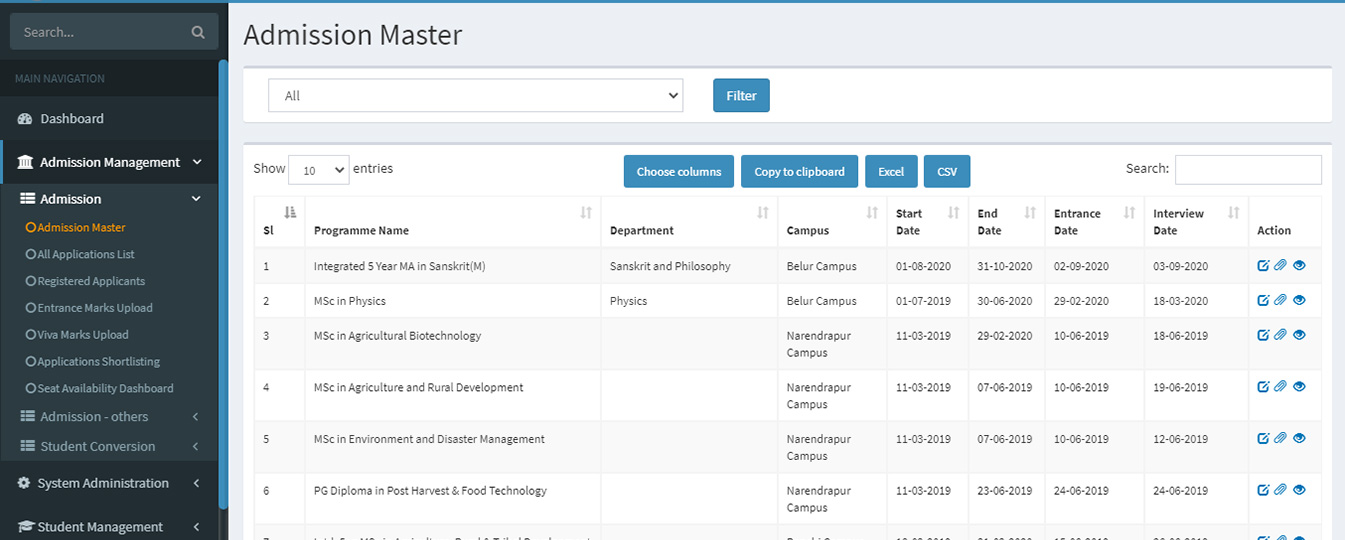
Task: Click view eye icon for MSc in Agriculture and Rural Development
Action: (x=1299, y=386)
